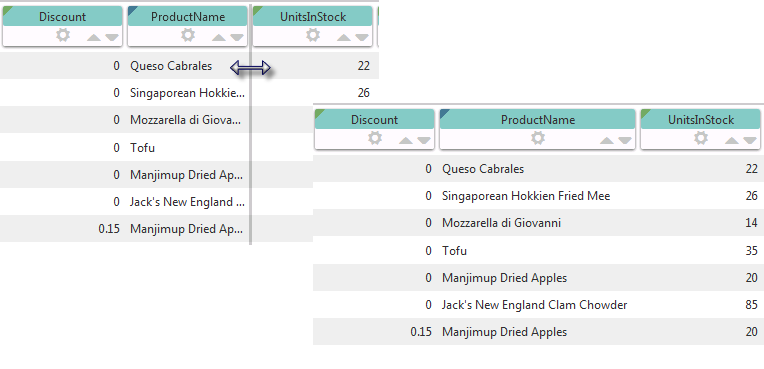Select UnitsInStock header in truncated-names grid
The width and height of the screenshot is (764, 369).
[x=313, y=17]
